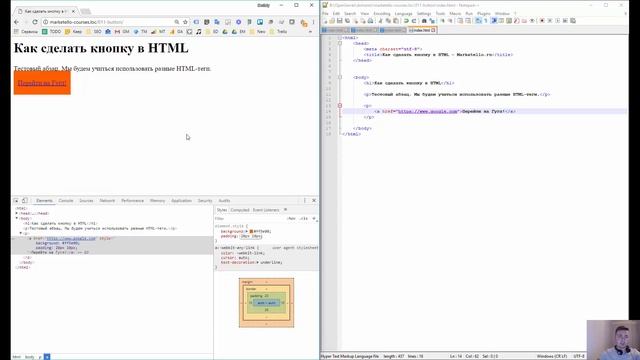Screen dimensions: 640x360
Task: Collapse body fold marker in Notepad++
Action: coord(340,77)
